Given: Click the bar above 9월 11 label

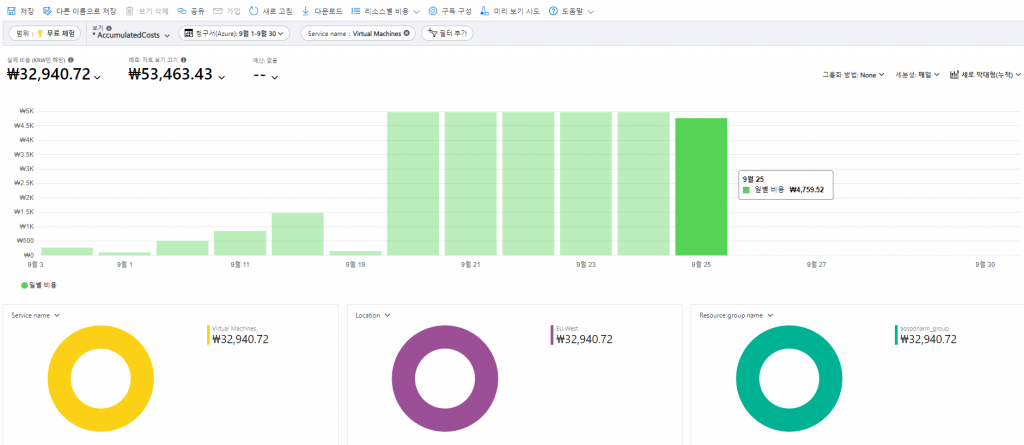Looking at the screenshot, I should 240,243.
